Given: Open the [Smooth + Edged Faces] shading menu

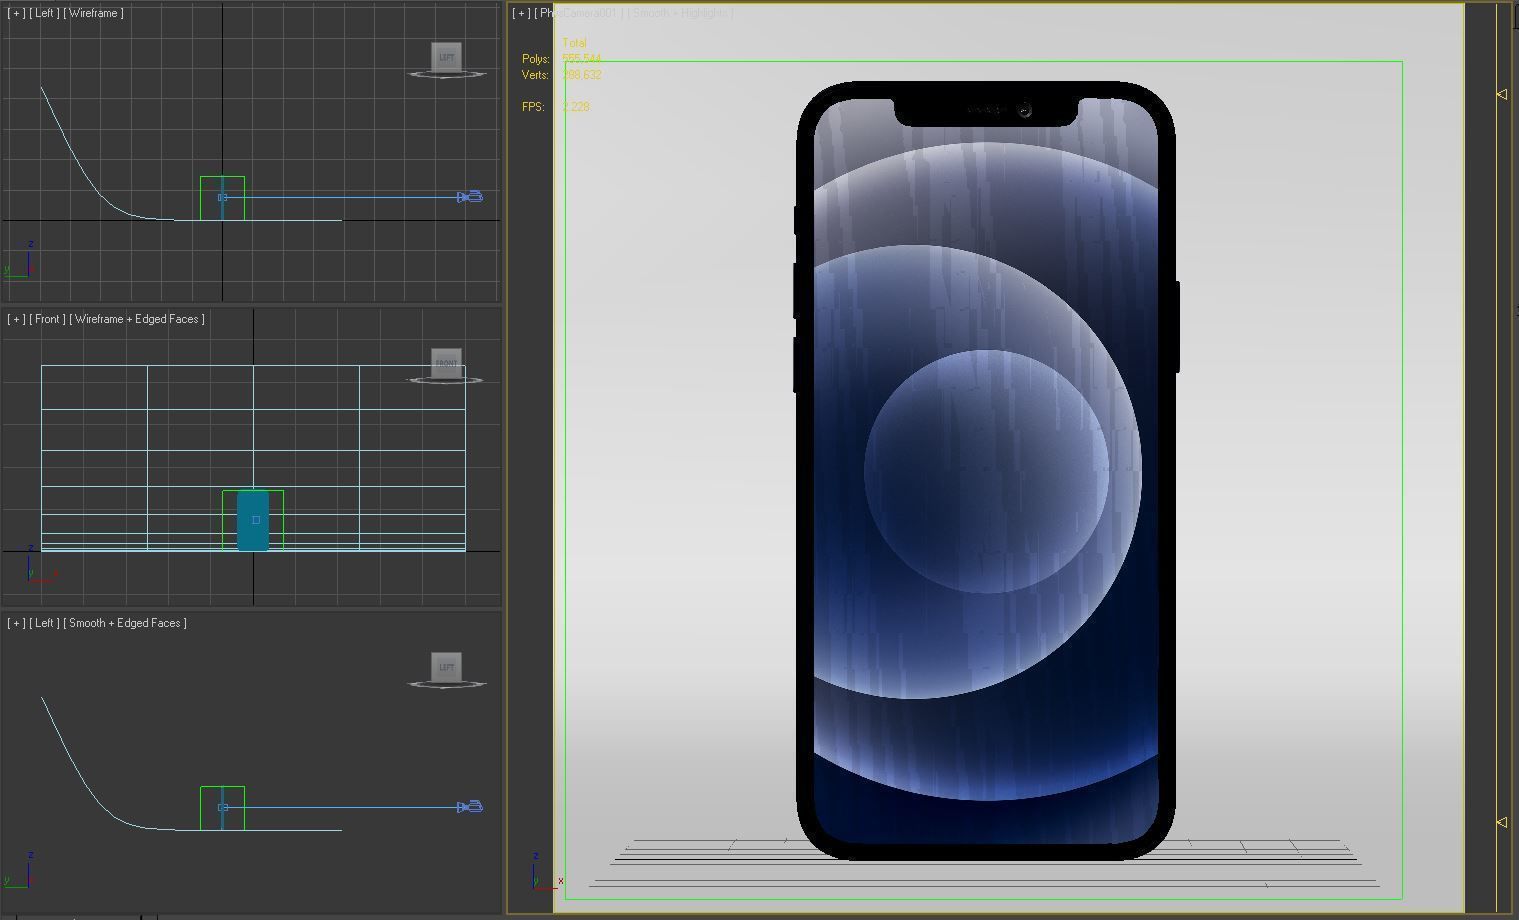Looking at the screenshot, I should tap(125, 623).
